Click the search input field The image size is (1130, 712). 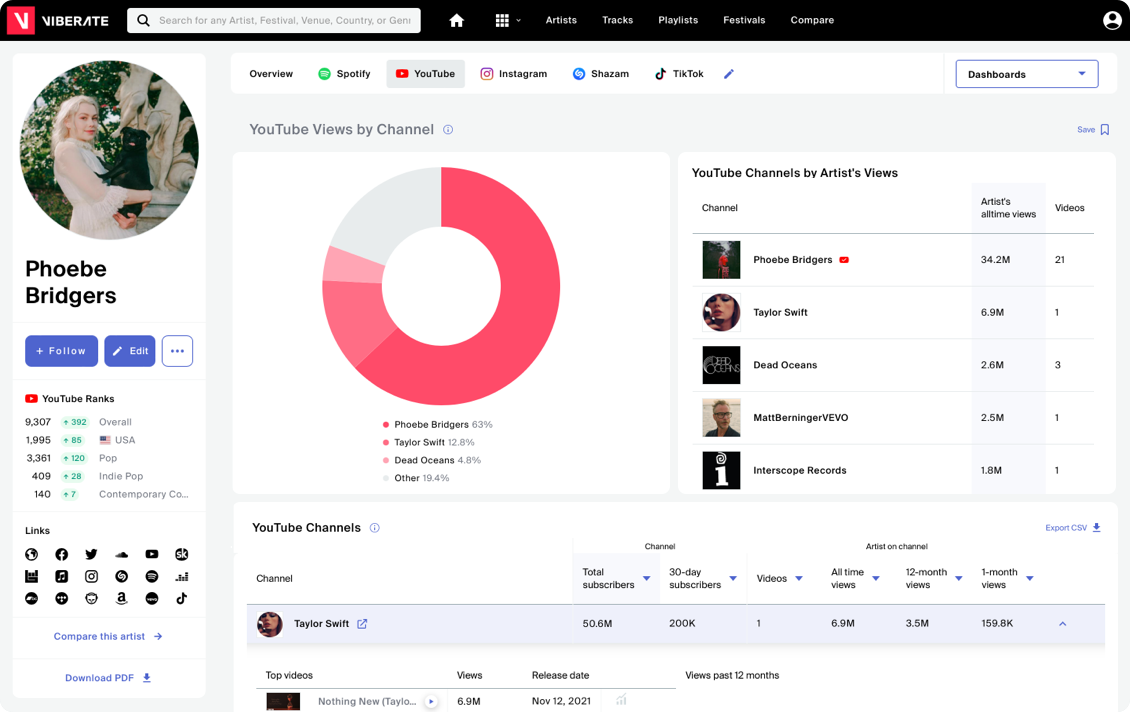(274, 20)
